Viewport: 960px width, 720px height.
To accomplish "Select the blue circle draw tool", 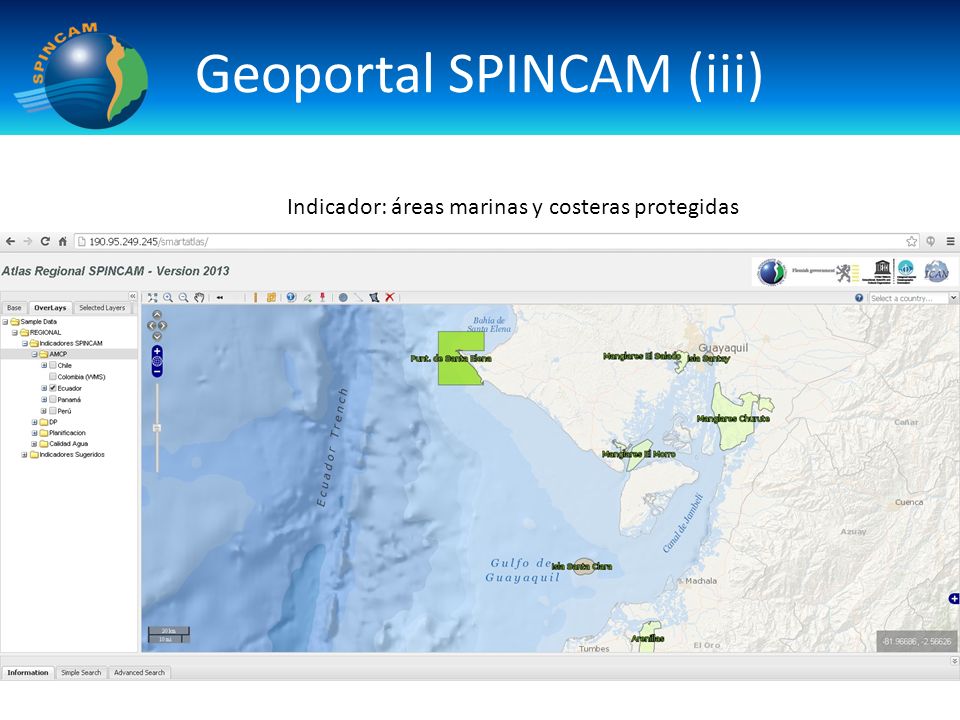I will point(343,298).
